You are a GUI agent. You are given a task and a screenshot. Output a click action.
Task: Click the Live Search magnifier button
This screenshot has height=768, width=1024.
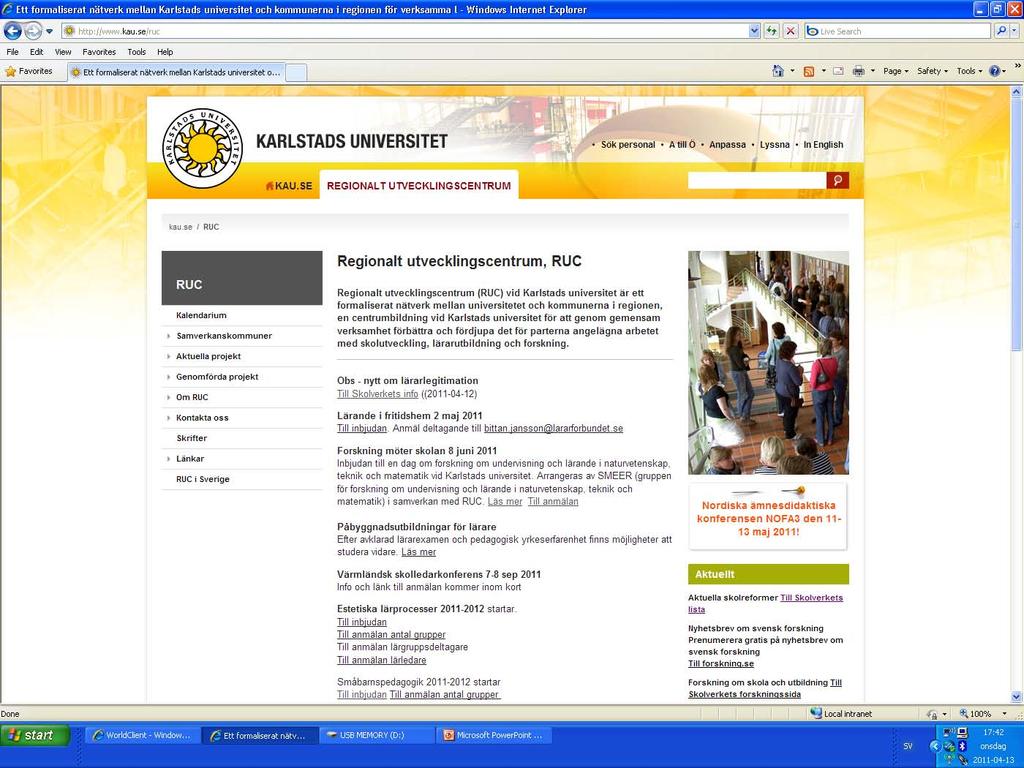[x=1001, y=31]
